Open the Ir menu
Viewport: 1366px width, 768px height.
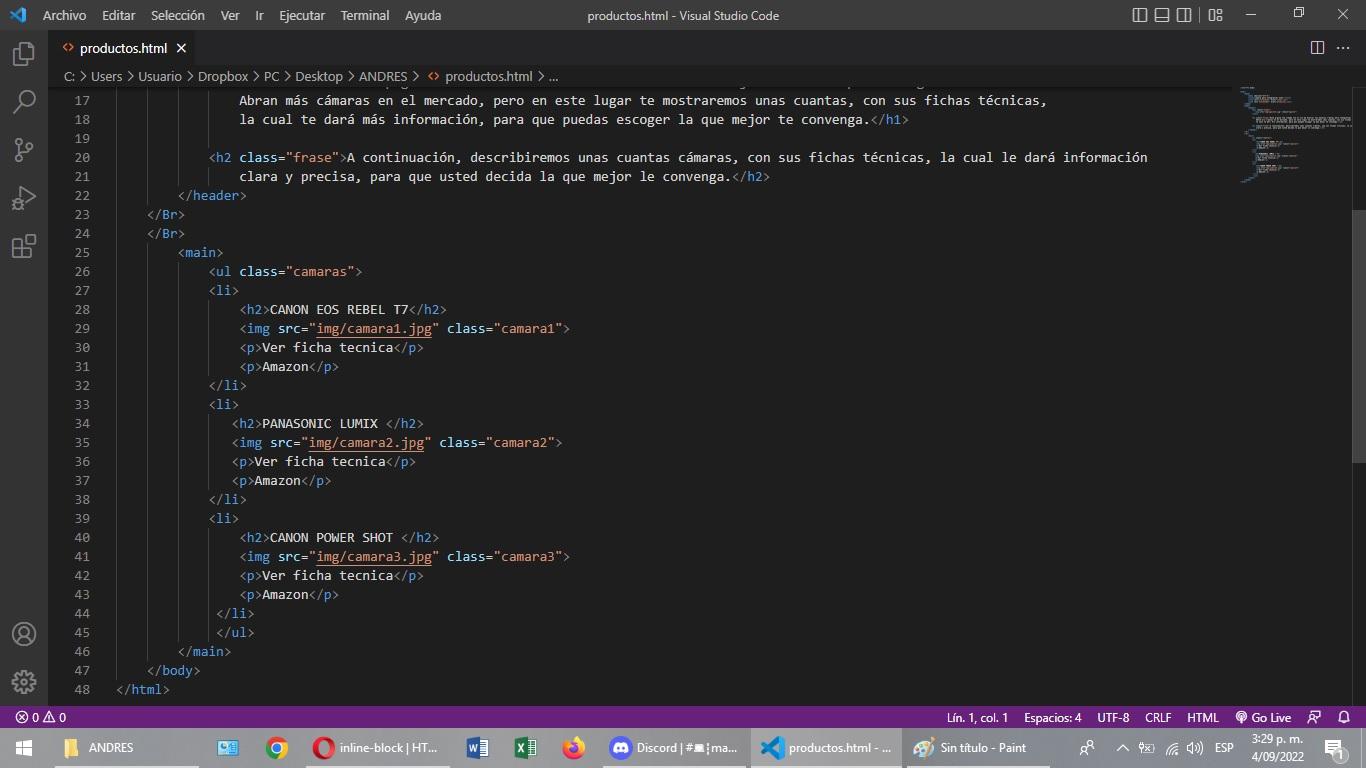(260, 15)
